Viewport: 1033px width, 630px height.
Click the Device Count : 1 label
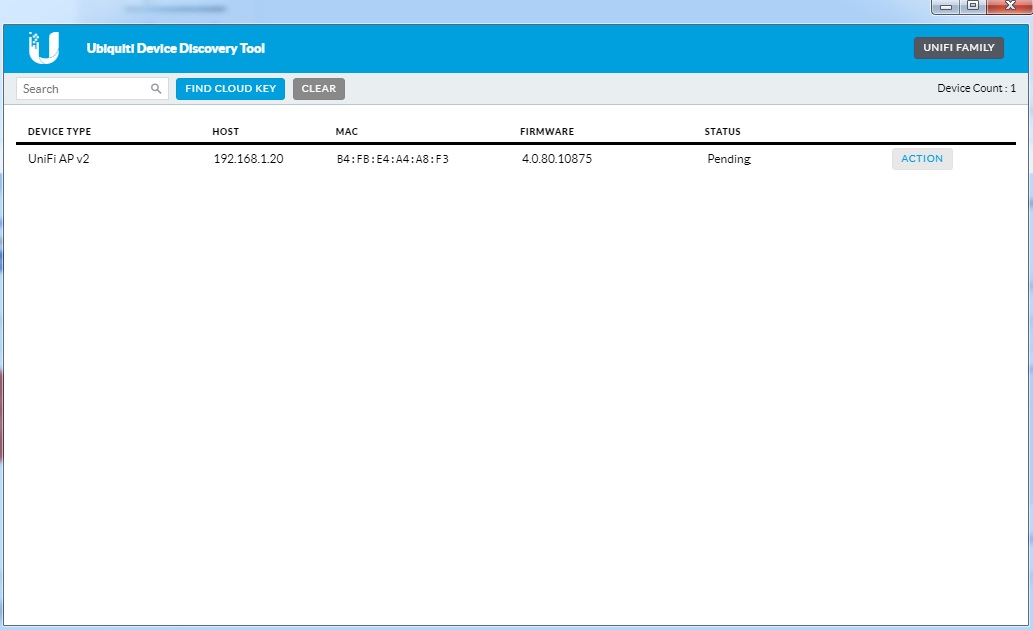(976, 88)
